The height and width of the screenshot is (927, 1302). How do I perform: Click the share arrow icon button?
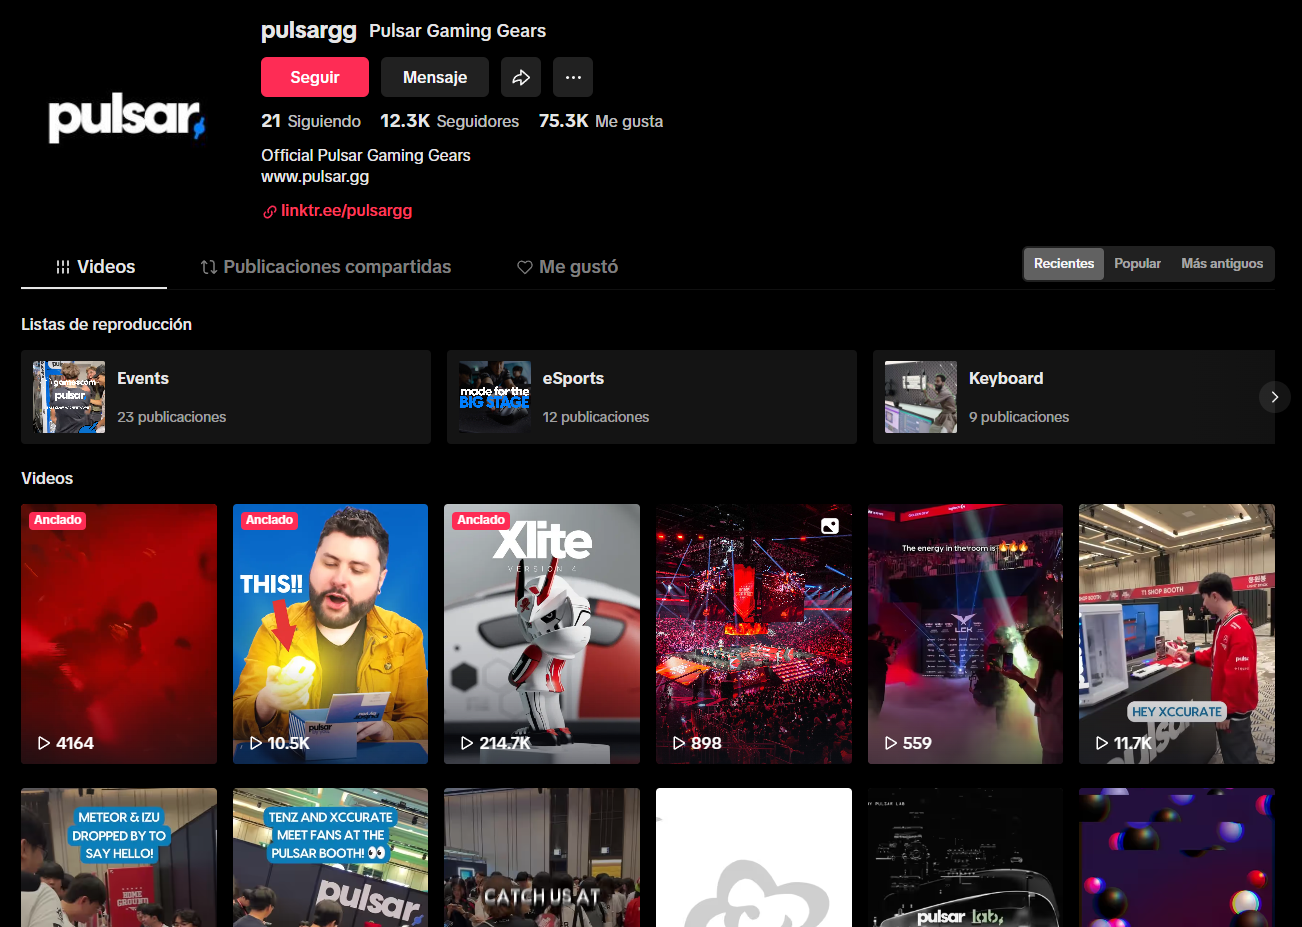[x=521, y=77]
